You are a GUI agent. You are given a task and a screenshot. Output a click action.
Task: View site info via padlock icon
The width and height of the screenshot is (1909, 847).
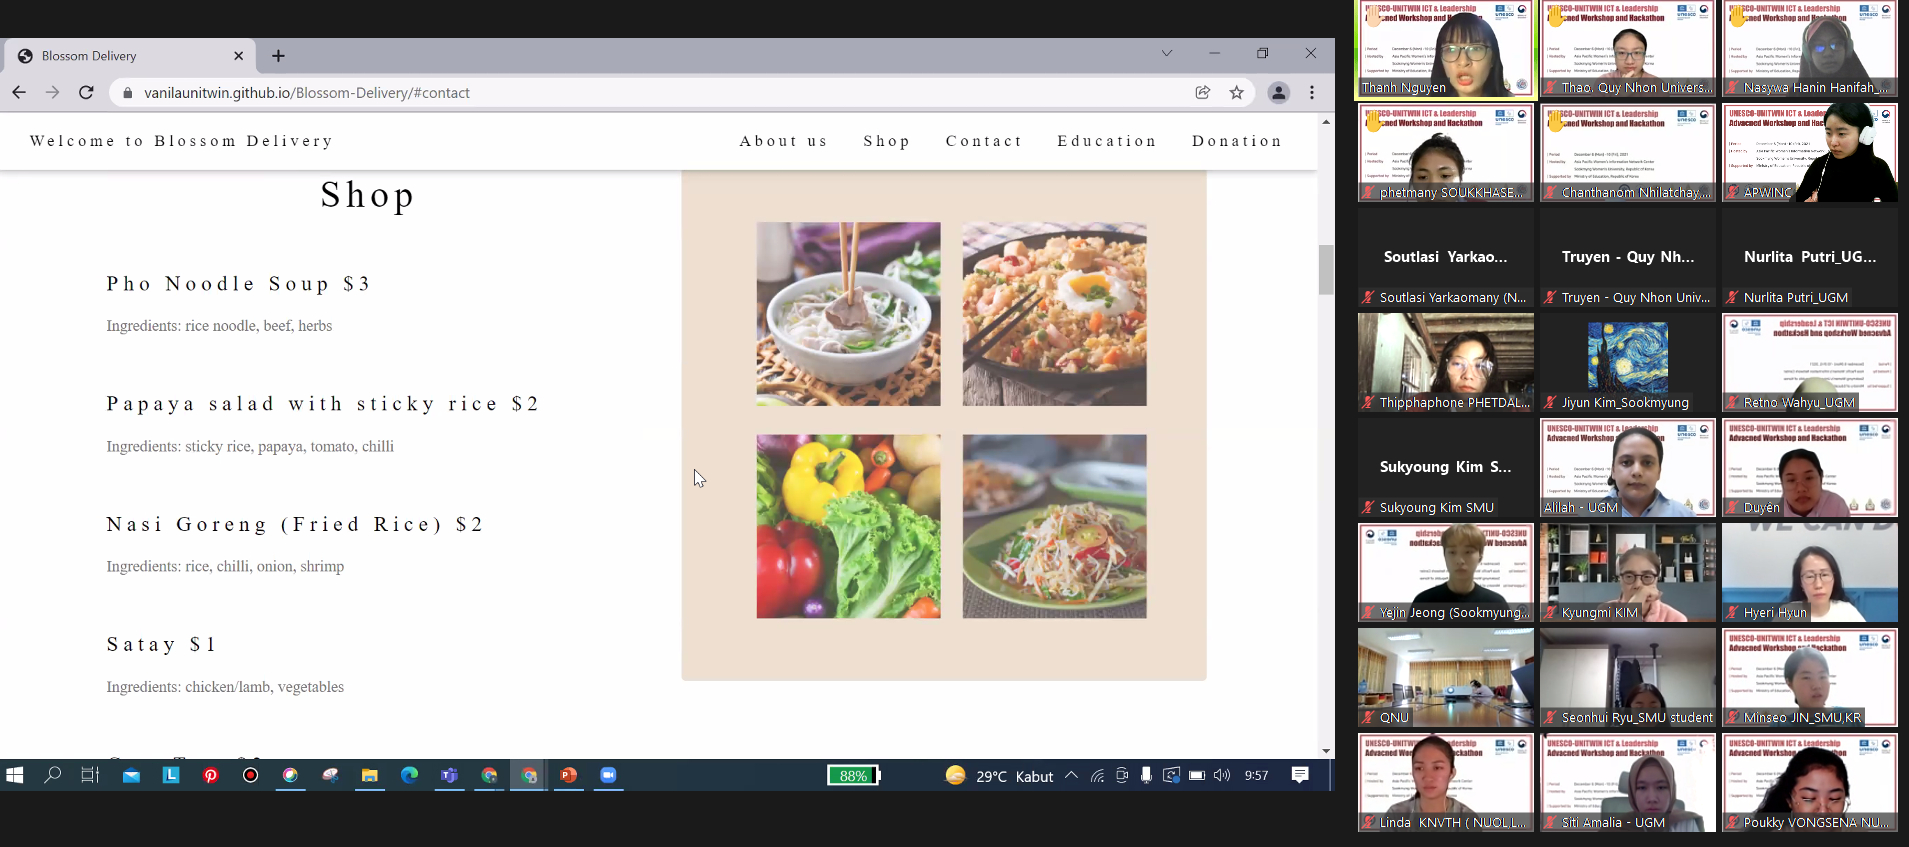pos(127,93)
